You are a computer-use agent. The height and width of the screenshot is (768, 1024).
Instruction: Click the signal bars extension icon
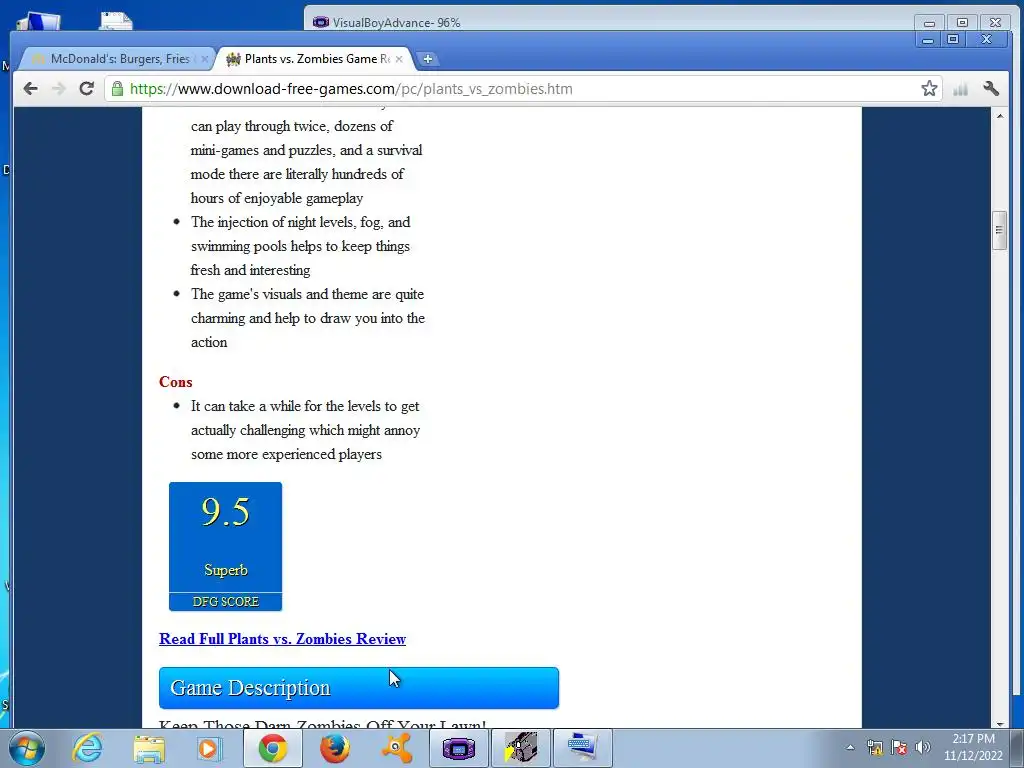pyautogui.click(x=960, y=89)
